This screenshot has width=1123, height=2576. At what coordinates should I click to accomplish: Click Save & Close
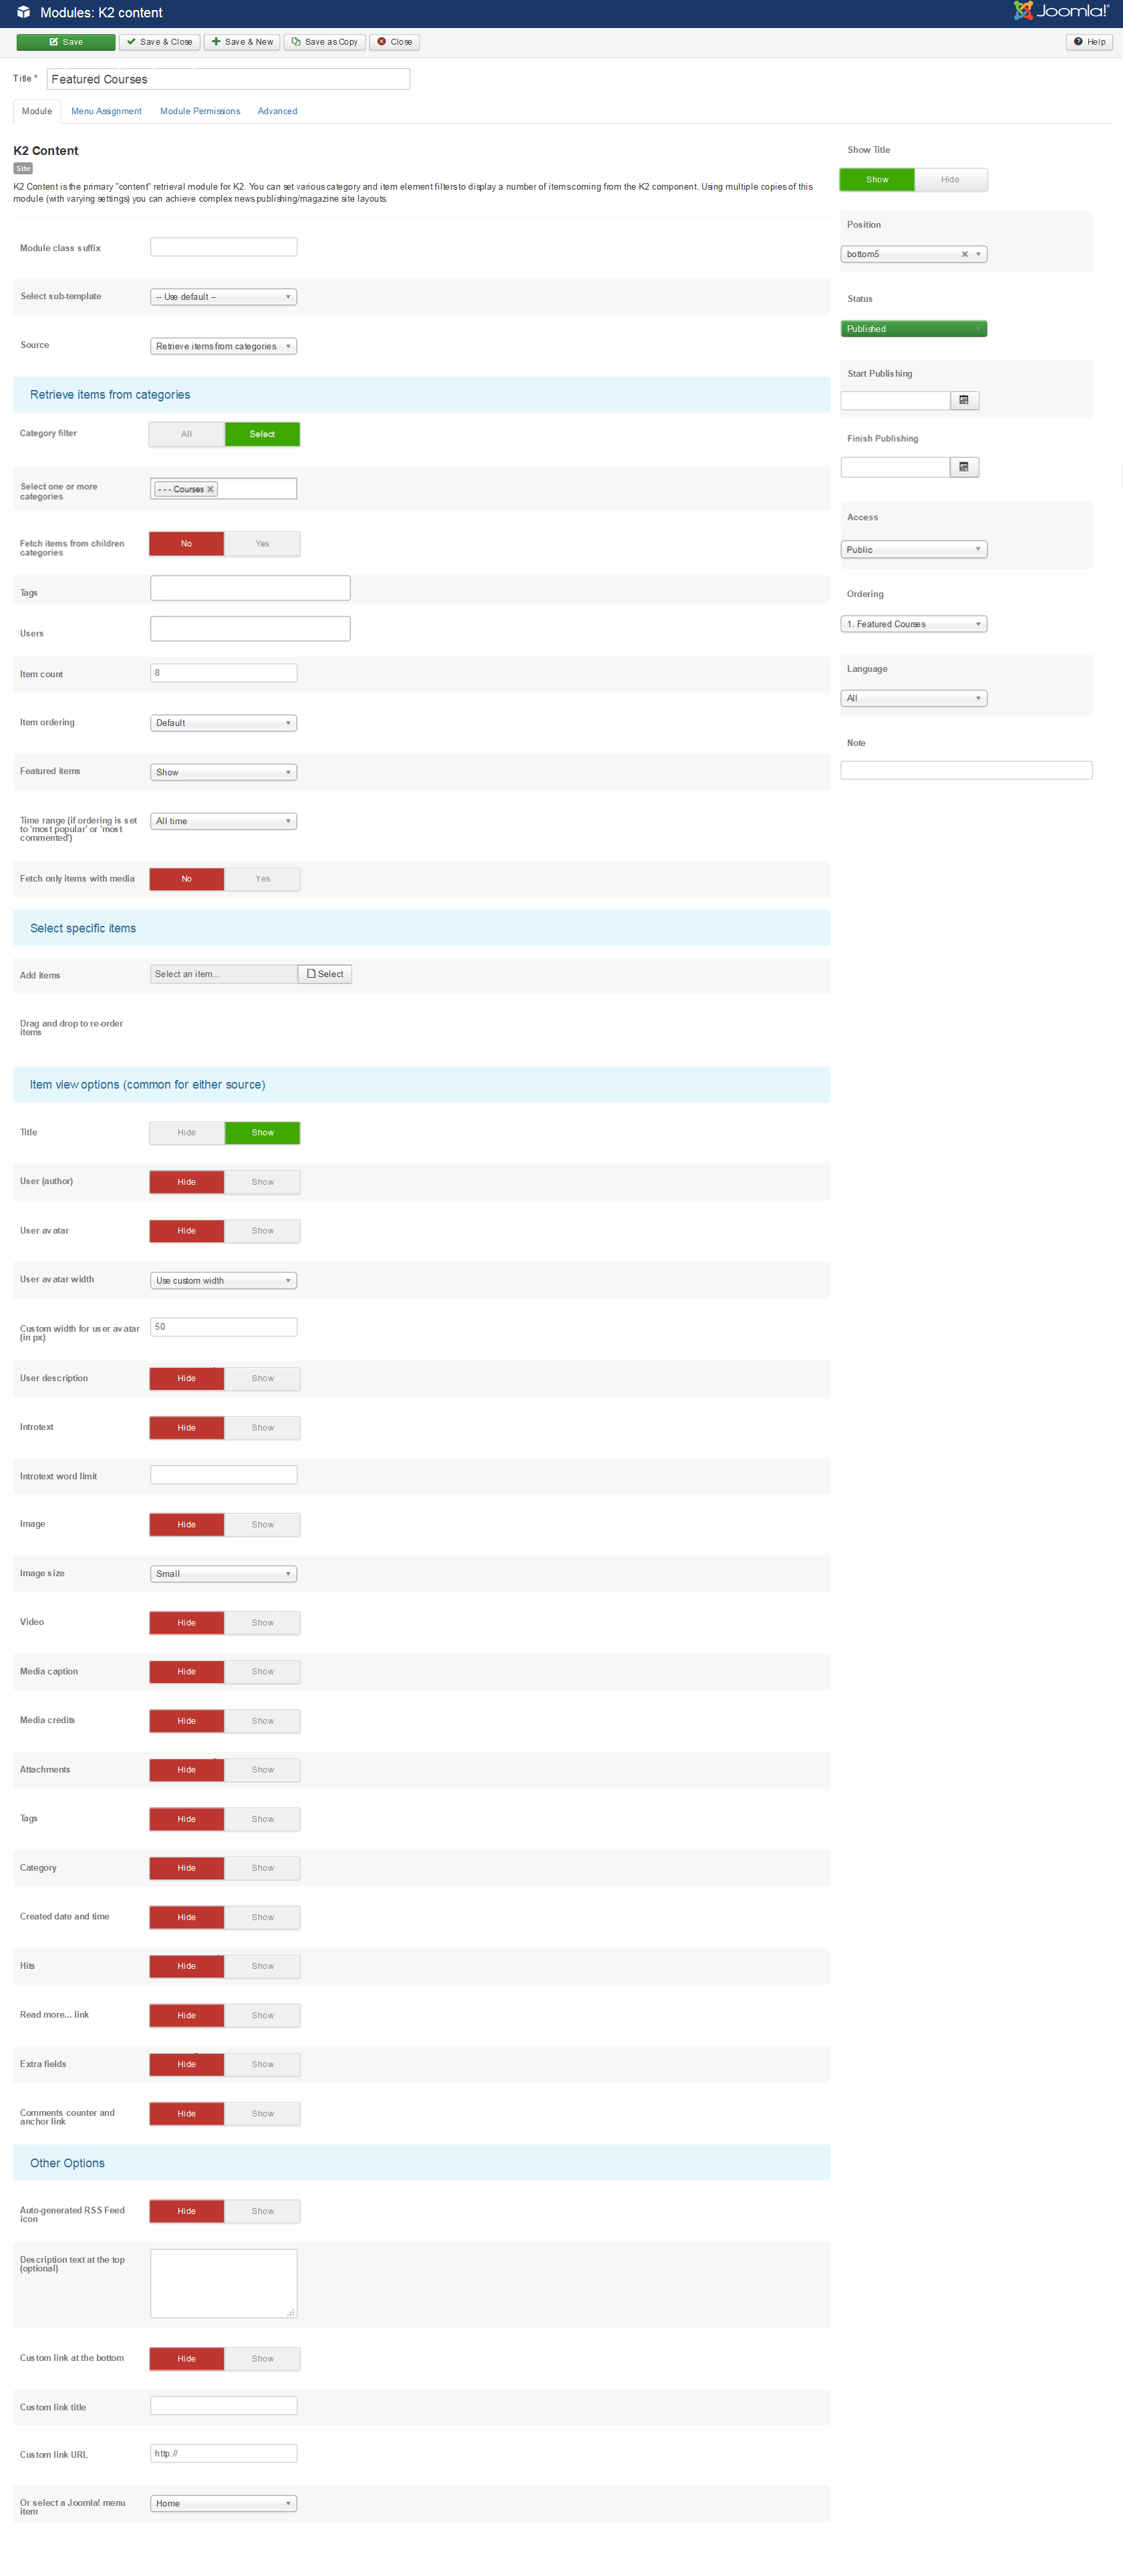[x=160, y=42]
